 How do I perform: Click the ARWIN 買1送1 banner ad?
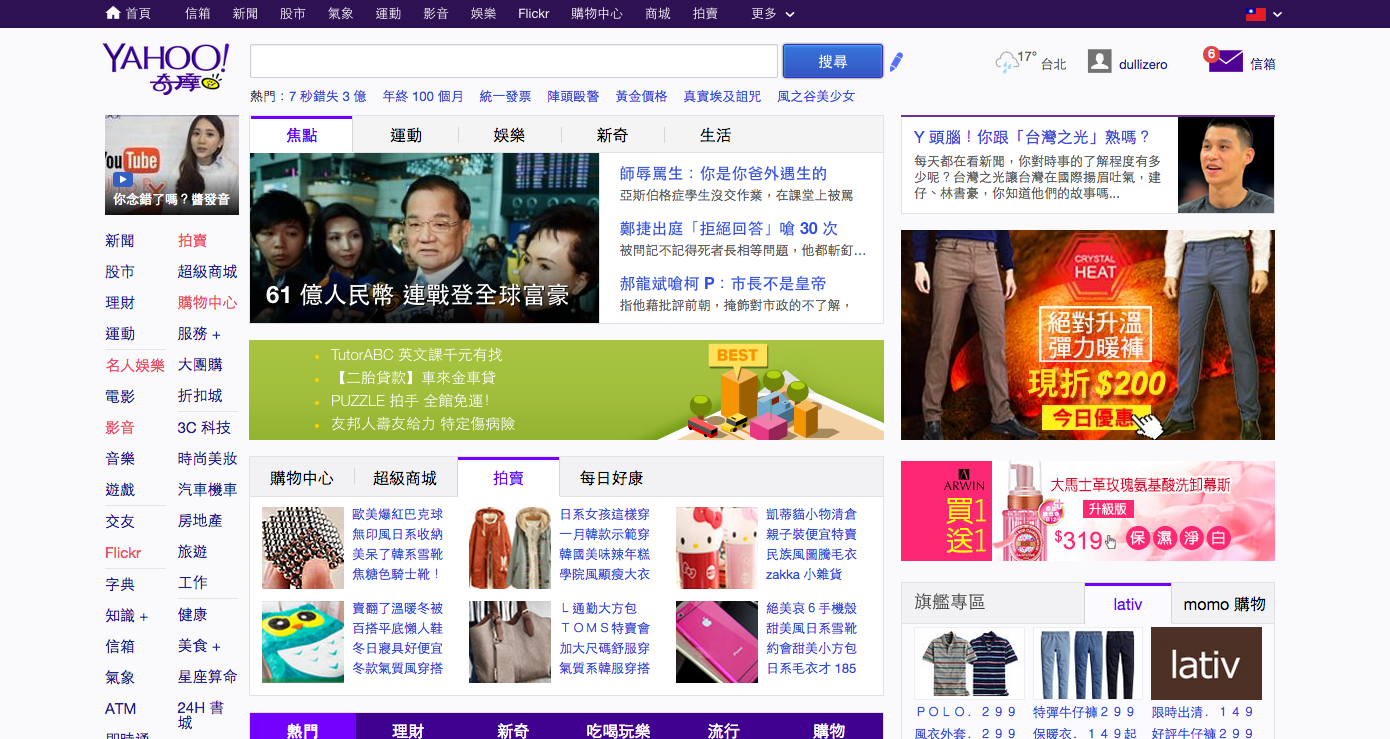[x=1088, y=511]
